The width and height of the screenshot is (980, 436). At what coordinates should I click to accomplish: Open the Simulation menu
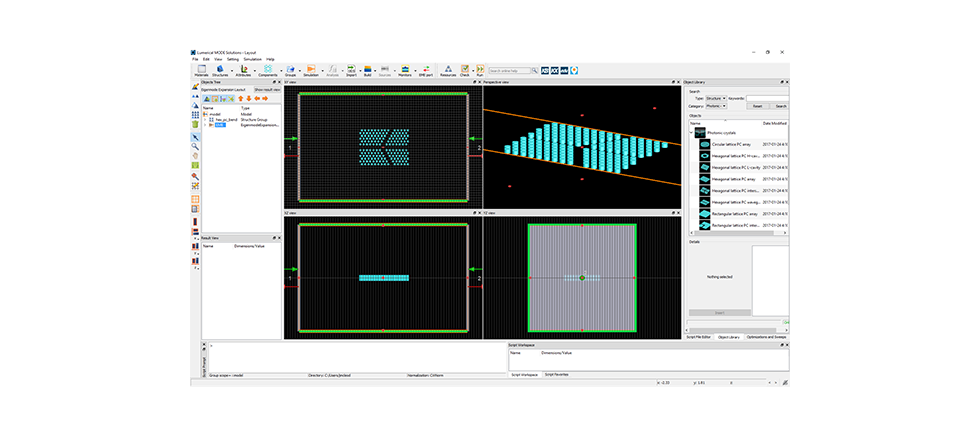coord(252,59)
